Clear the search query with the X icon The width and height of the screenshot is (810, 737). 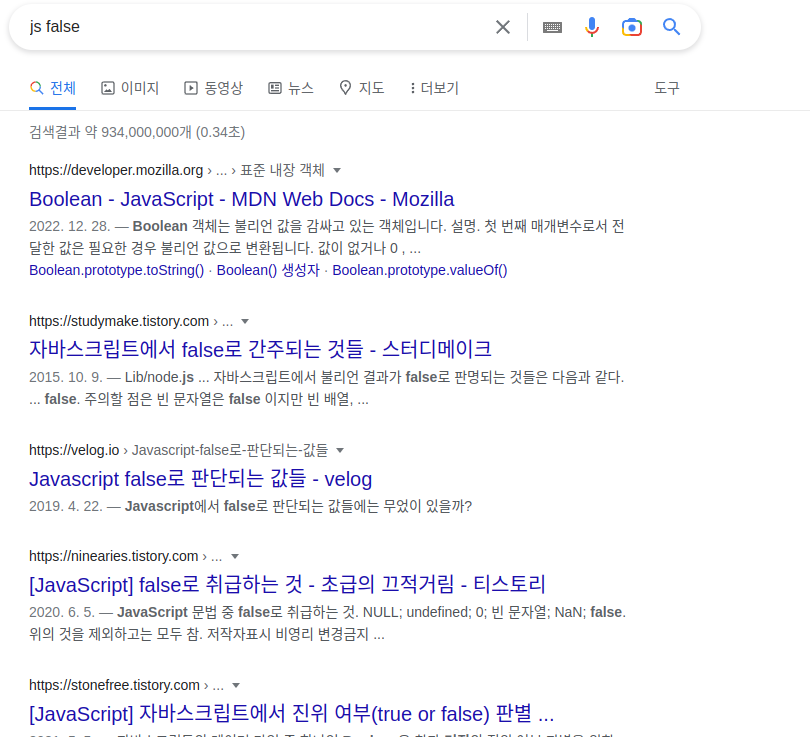[x=503, y=27]
